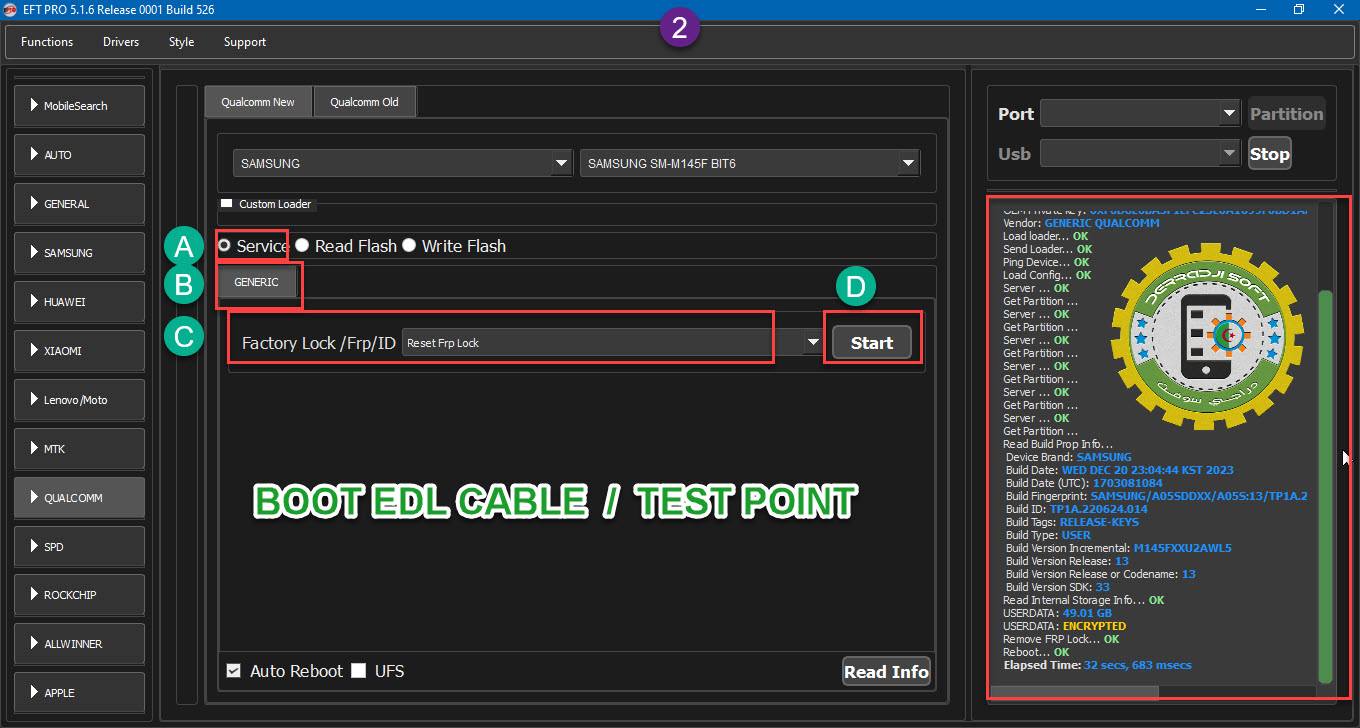Open the Usb dropdown
The image size is (1360, 728).
1140,154
